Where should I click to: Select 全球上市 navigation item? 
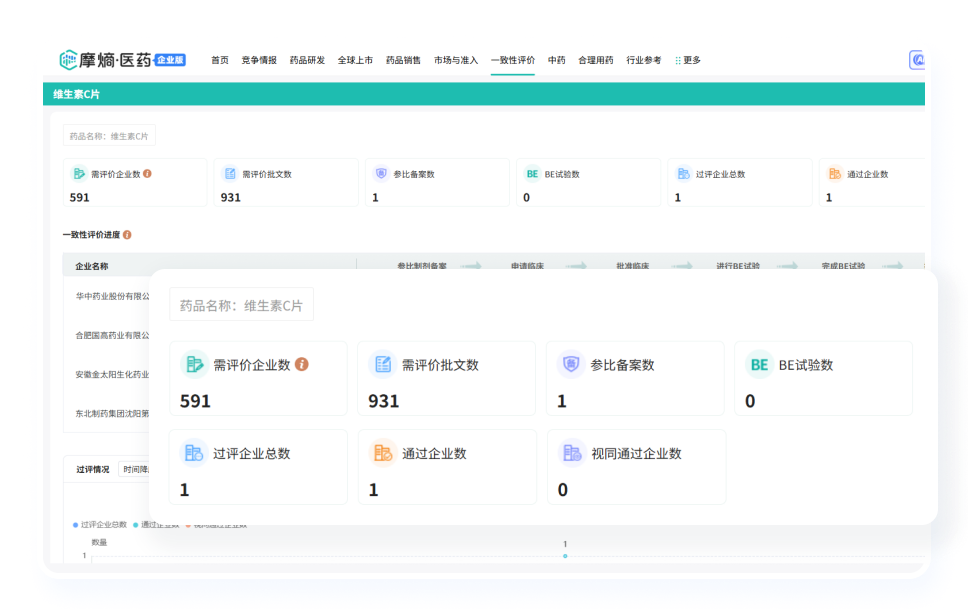[x=355, y=60]
